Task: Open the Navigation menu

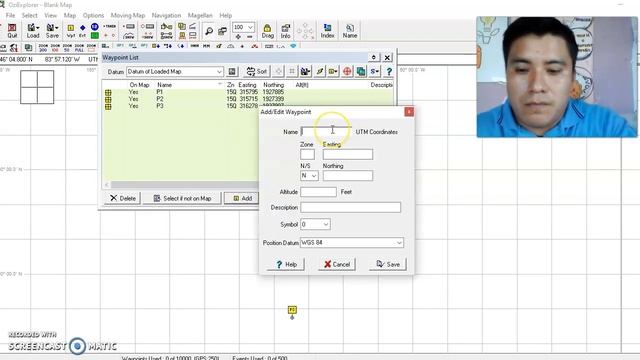Action: point(166,15)
